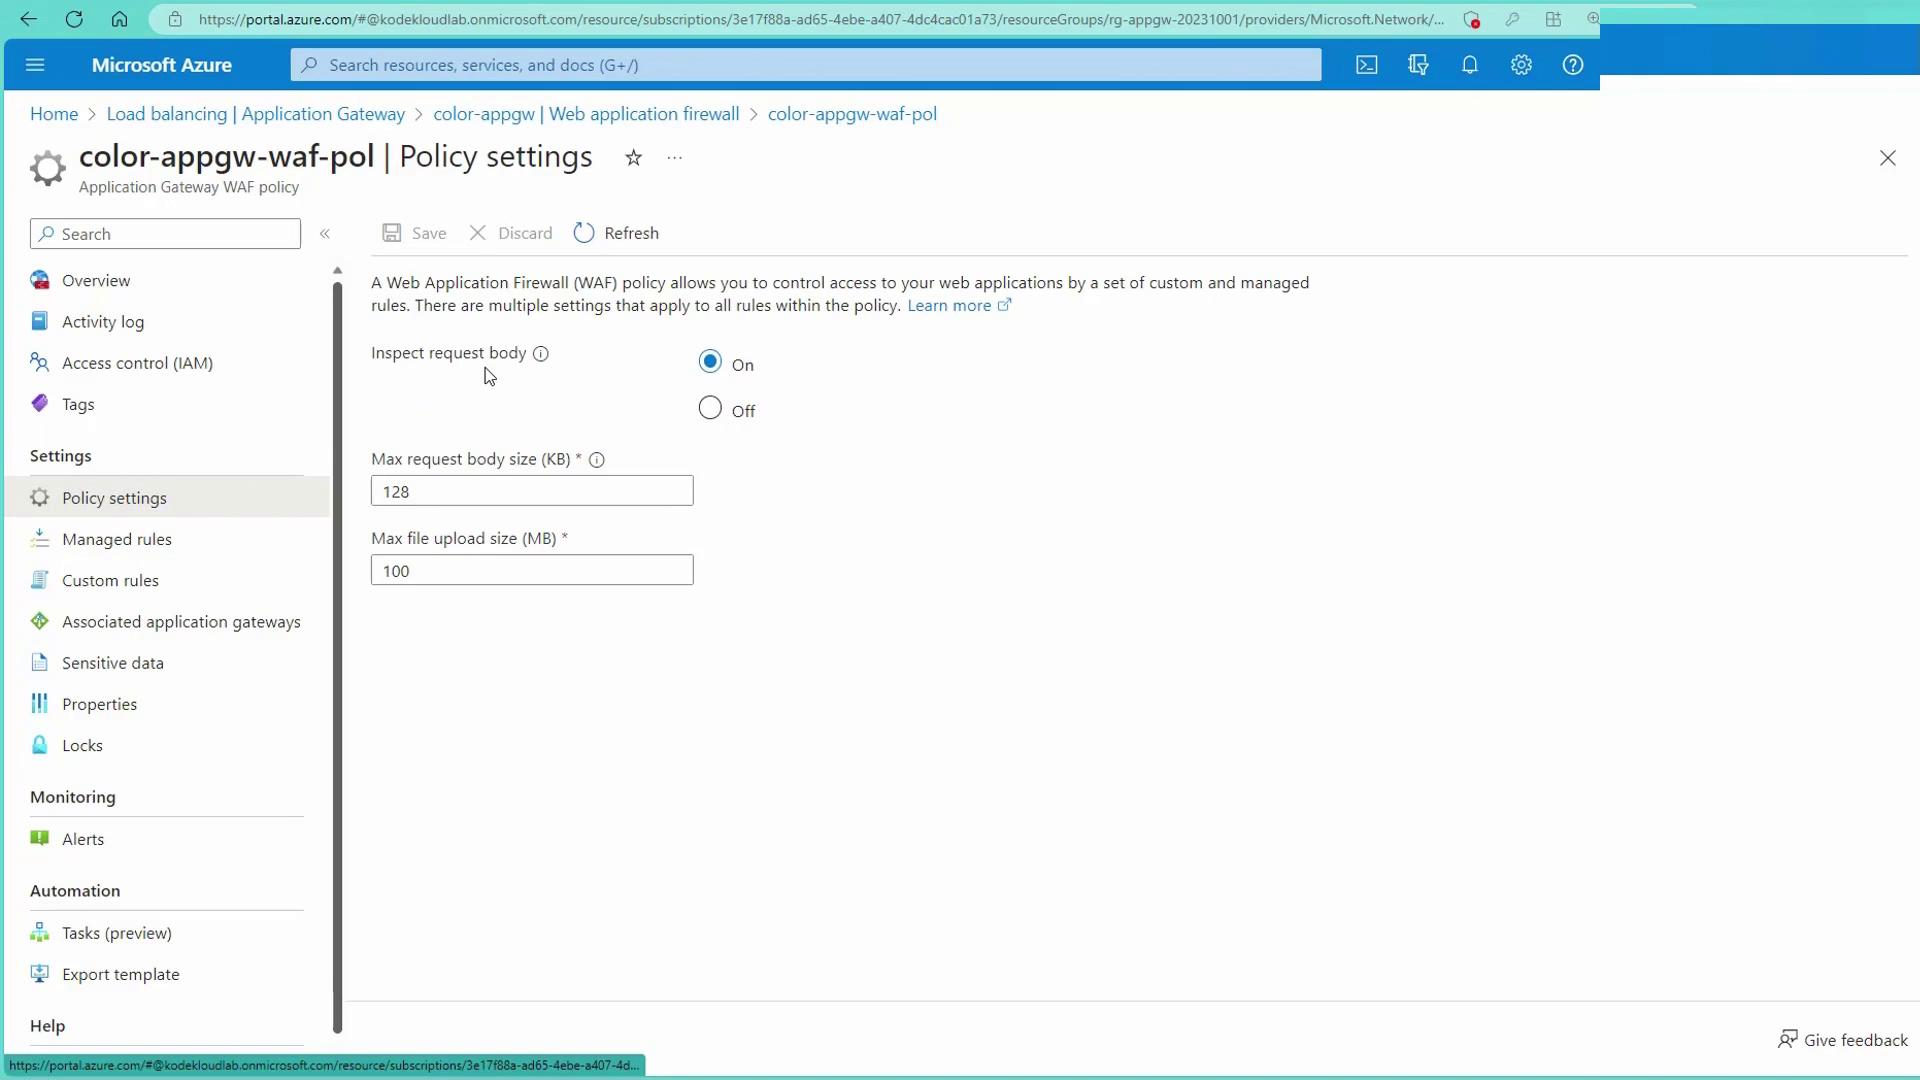This screenshot has height=1080, width=1920.
Task: Click Max request body size info icon
Action: (597, 460)
